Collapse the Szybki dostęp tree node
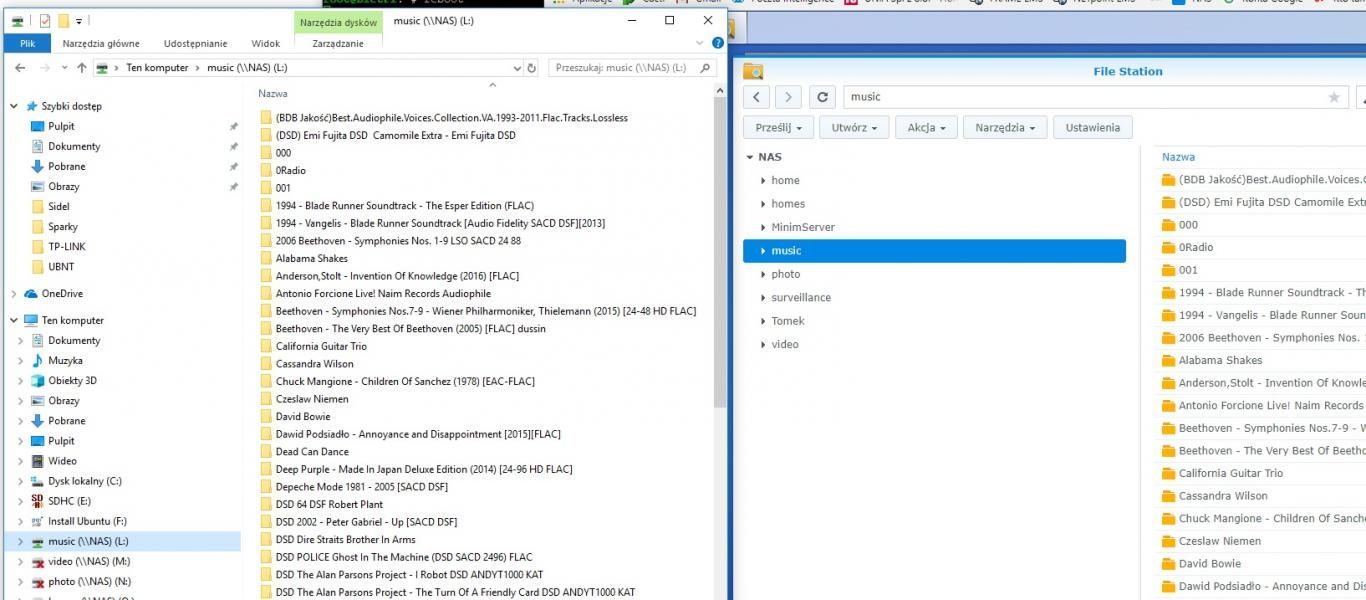Screen dimensions: 1366x600 tap(14, 106)
